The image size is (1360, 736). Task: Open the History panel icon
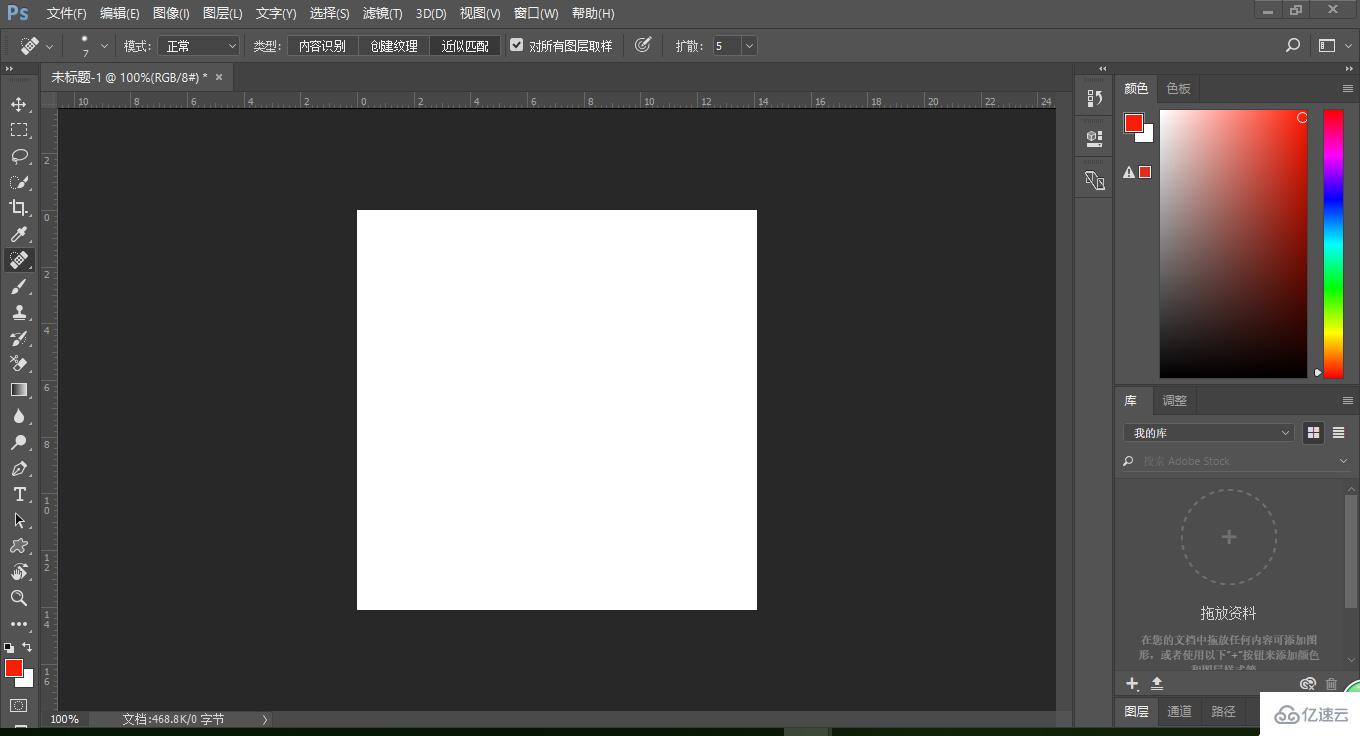click(1094, 98)
